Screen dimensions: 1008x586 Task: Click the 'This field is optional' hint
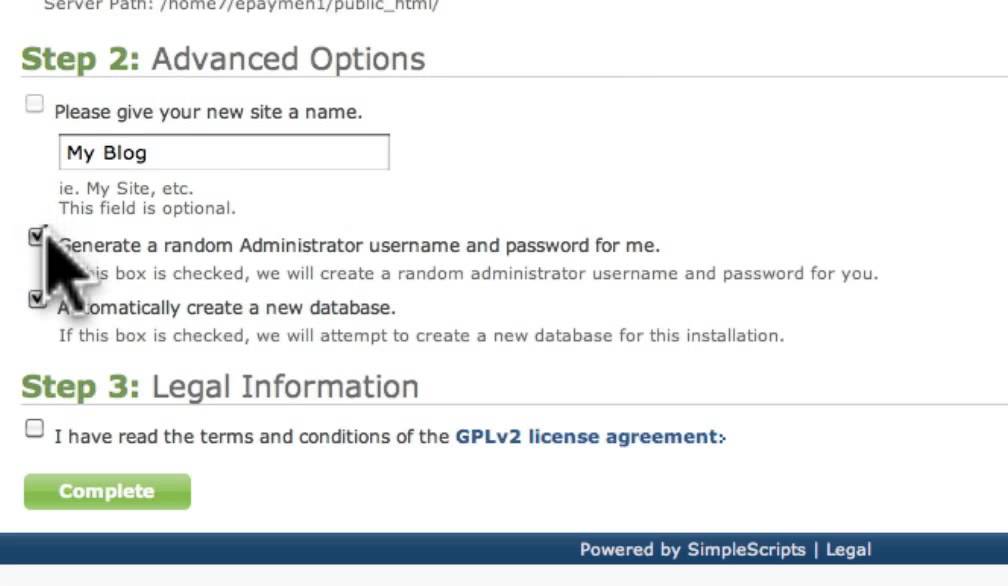(147, 209)
